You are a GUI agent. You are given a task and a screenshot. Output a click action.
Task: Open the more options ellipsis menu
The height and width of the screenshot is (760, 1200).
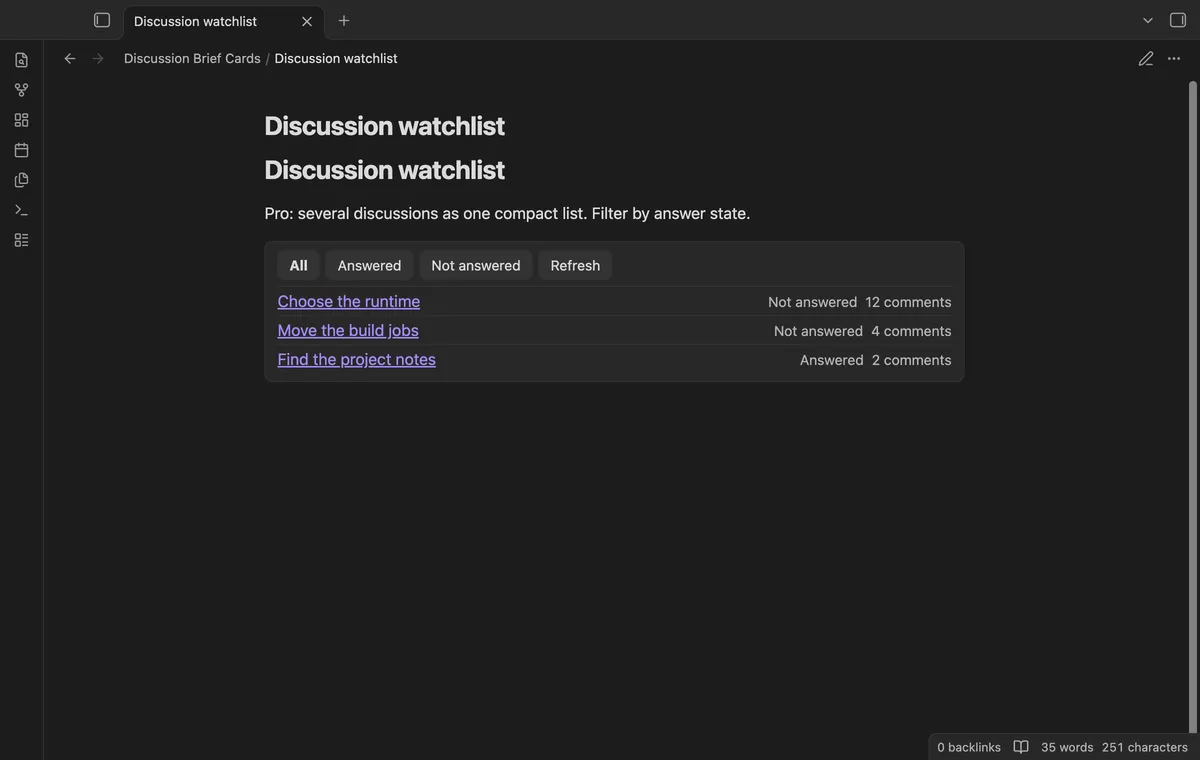[1174, 58]
